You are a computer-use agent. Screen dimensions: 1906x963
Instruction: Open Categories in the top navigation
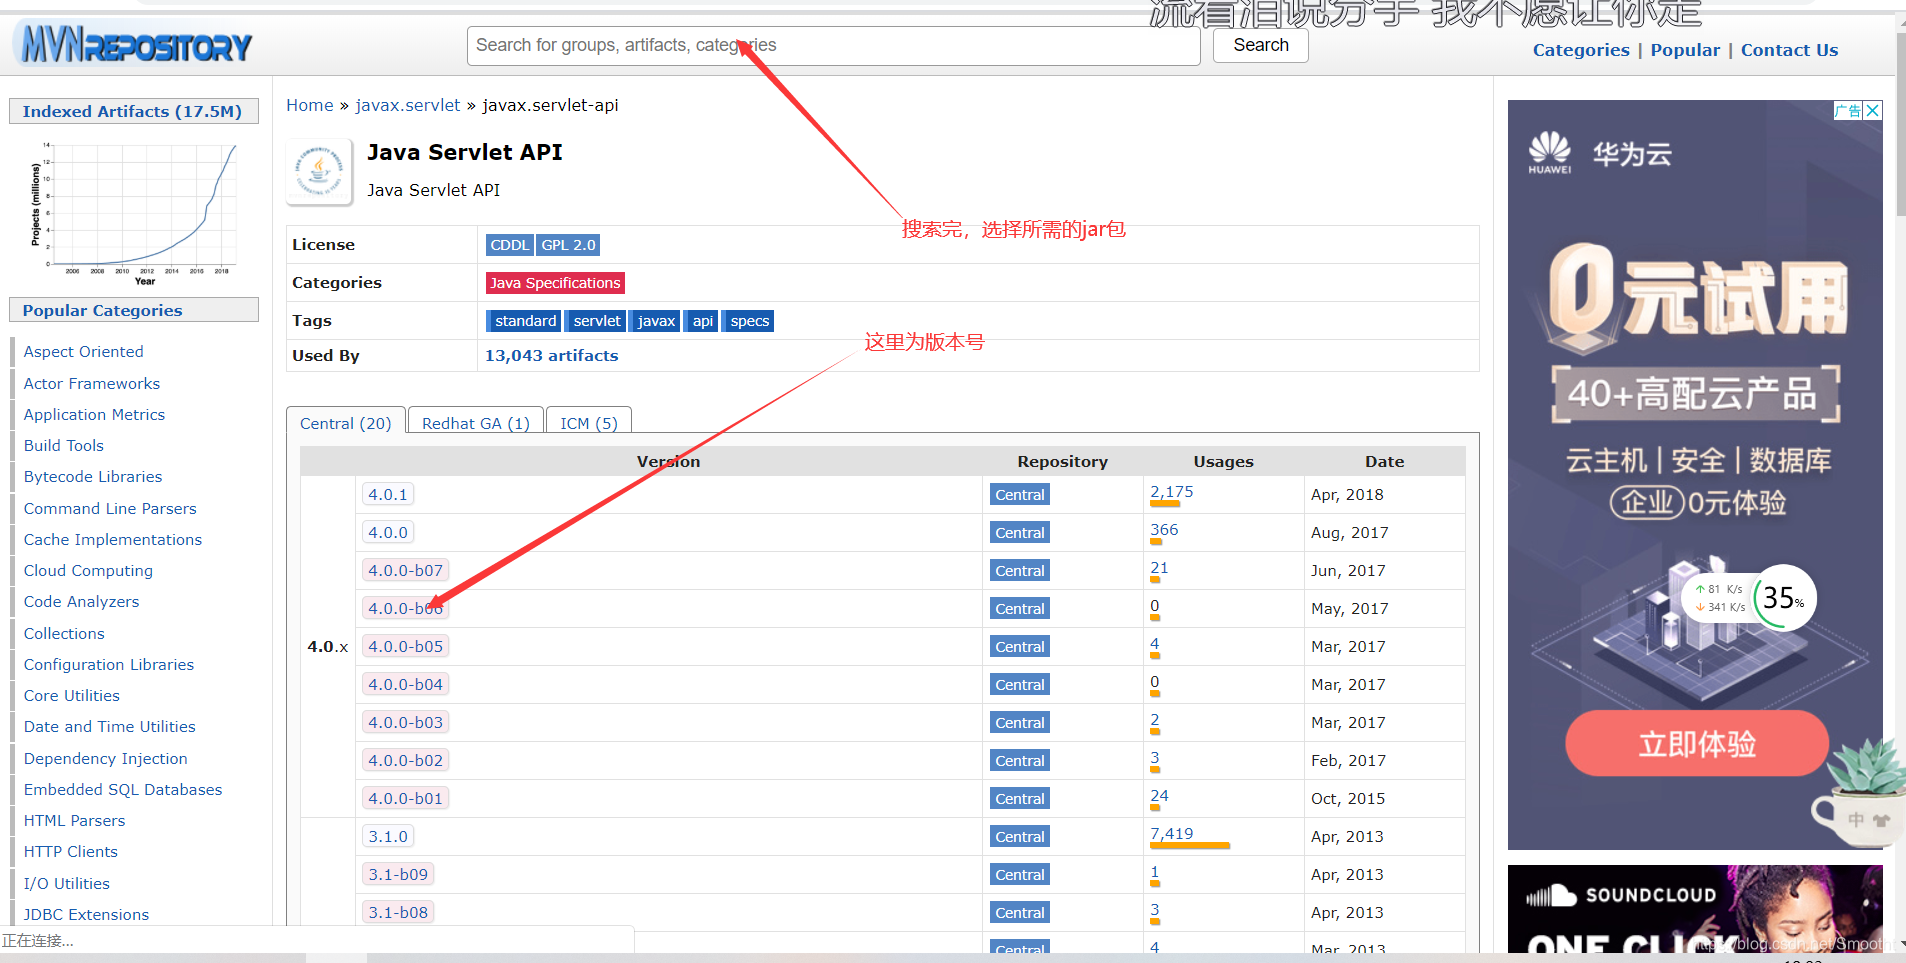click(x=1581, y=50)
